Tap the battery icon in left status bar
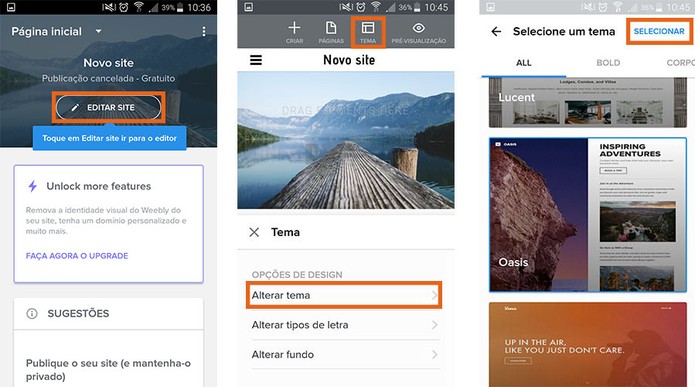Viewport: 695px width, 387px height. 180,7
